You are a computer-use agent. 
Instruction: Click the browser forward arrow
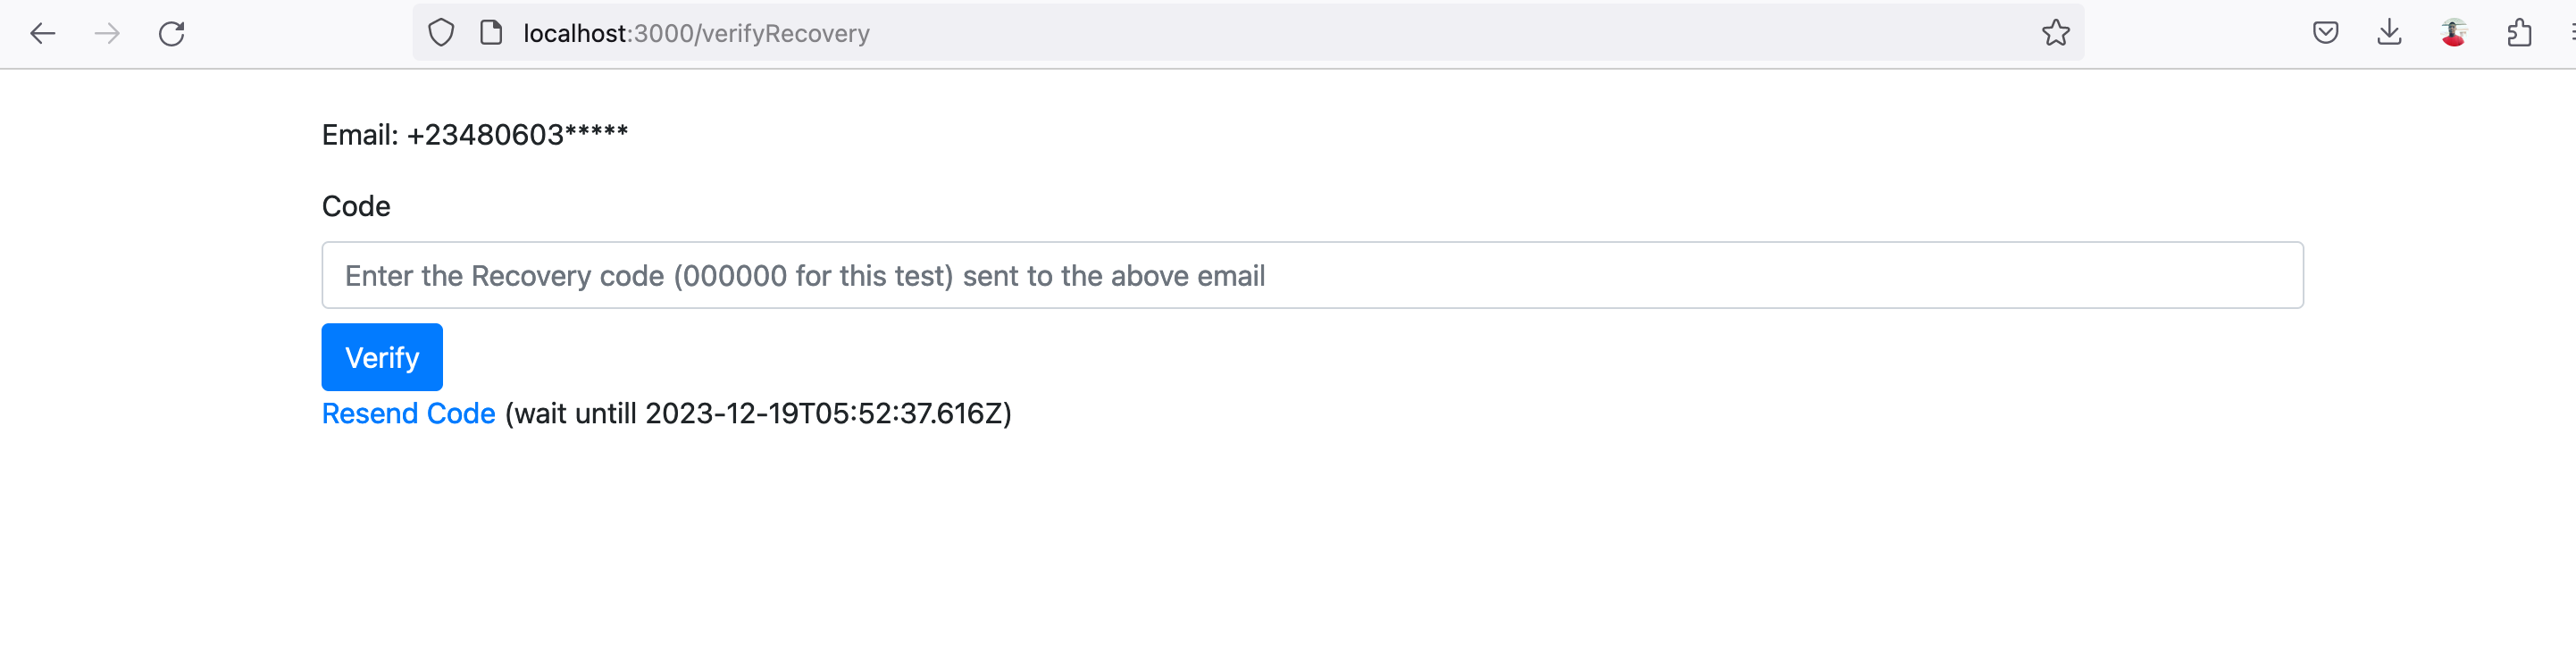tap(107, 34)
